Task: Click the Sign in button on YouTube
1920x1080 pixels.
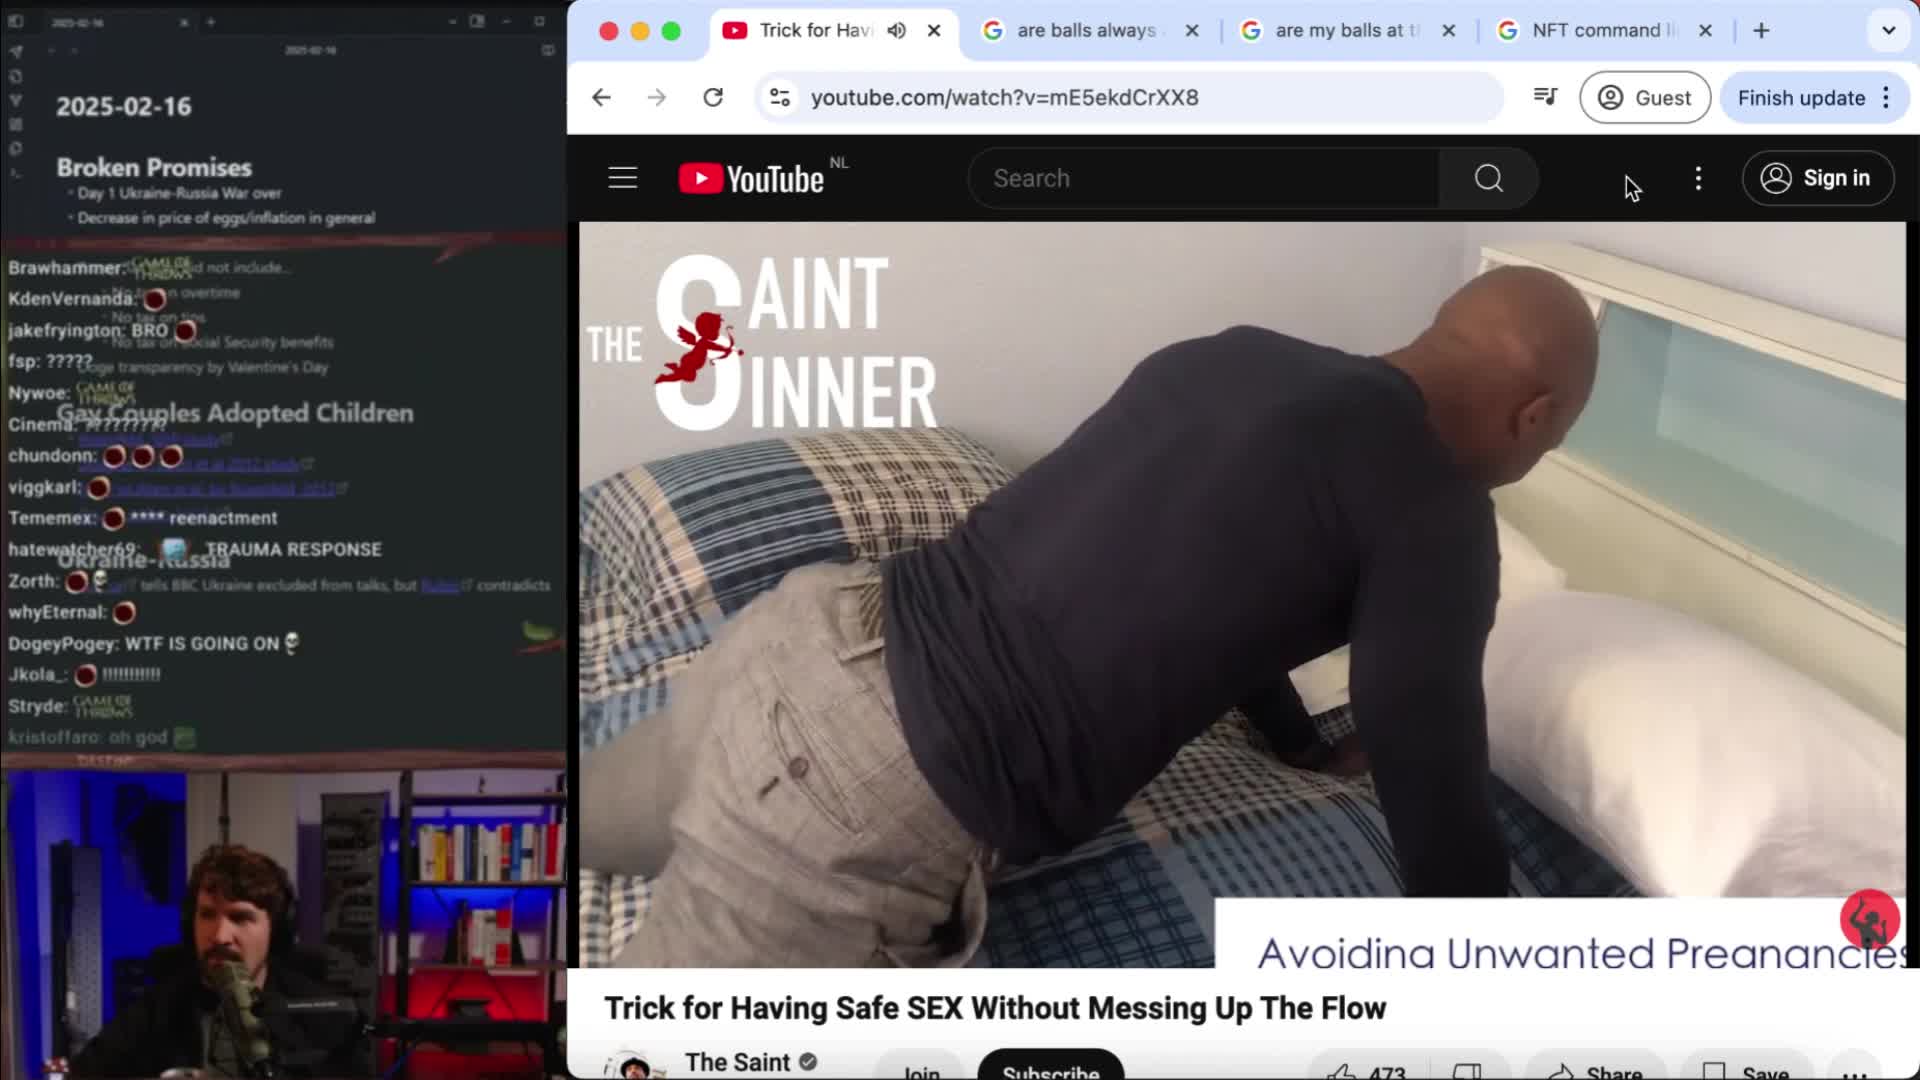Action: (x=1817, y=177)
